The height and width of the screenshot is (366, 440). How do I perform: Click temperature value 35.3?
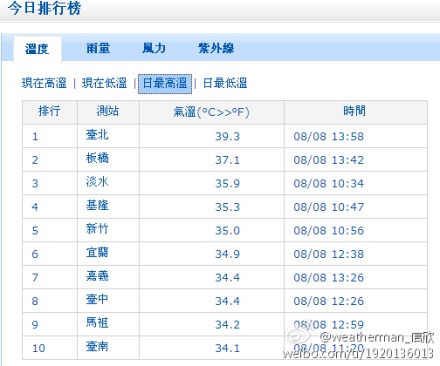(x=227, y=207)
